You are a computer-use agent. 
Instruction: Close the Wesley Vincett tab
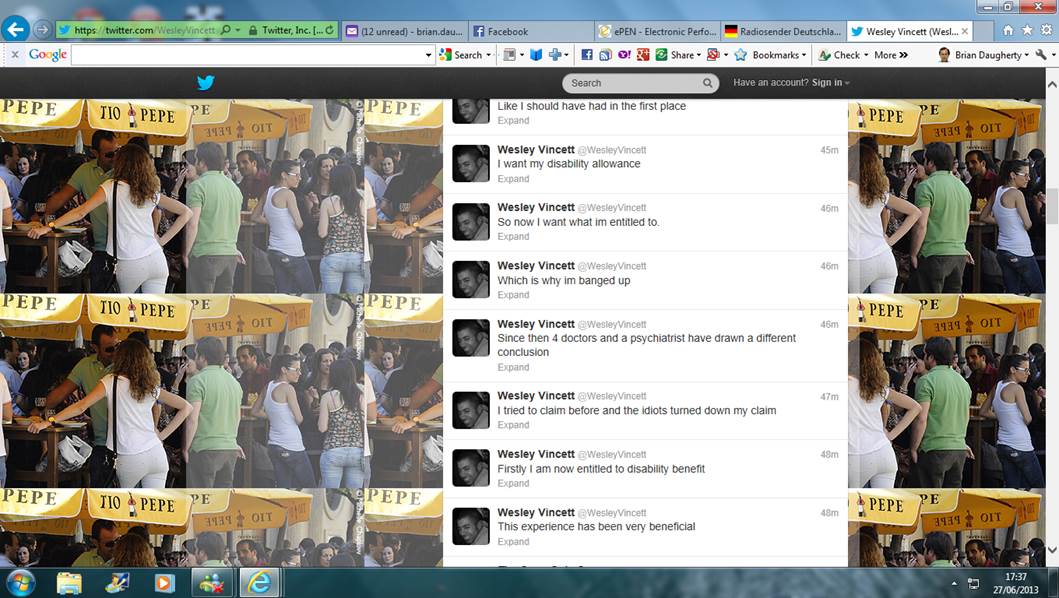(x=965, y=31)
